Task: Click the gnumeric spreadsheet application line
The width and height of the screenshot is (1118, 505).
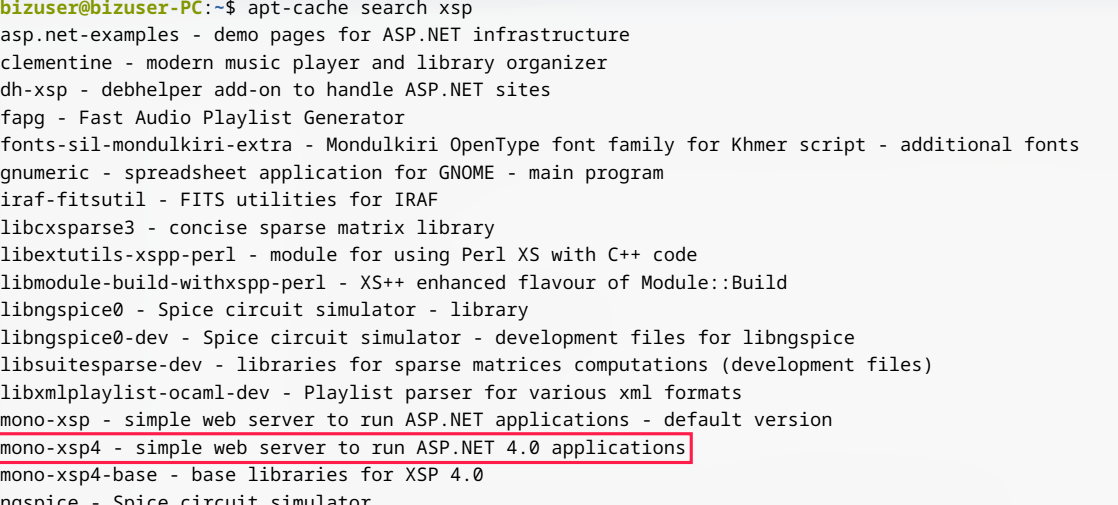Action: click(332, 173)
